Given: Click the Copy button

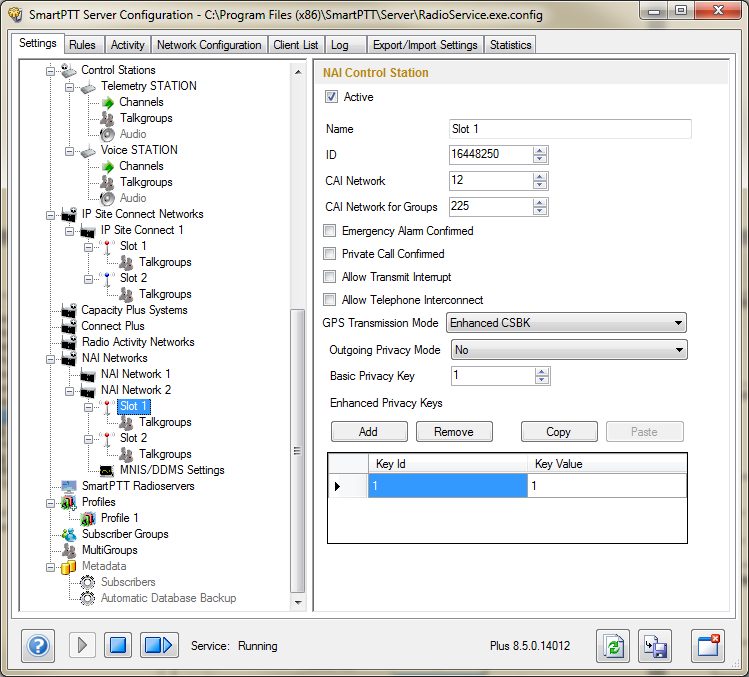Looking at the screenshot, I should click(559, 432).
